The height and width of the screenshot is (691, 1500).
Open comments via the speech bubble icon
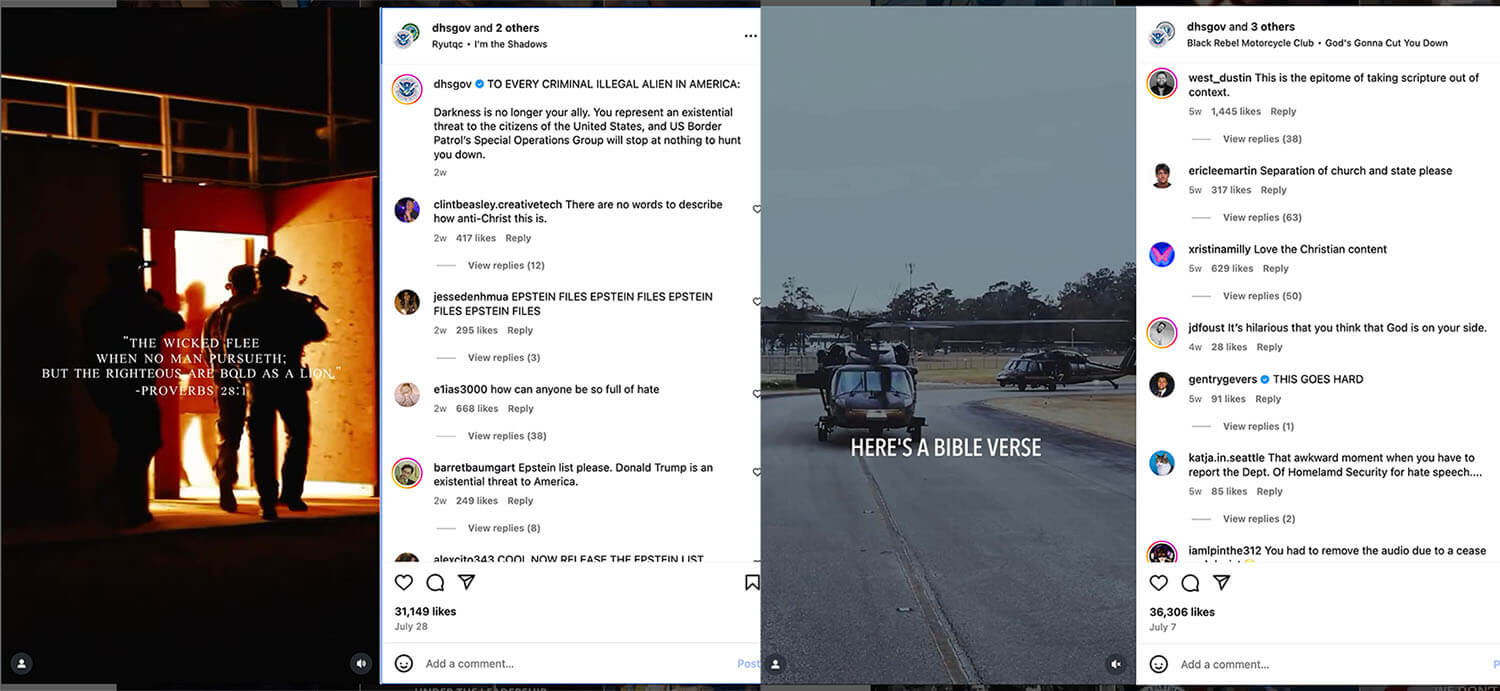point(435,582)
